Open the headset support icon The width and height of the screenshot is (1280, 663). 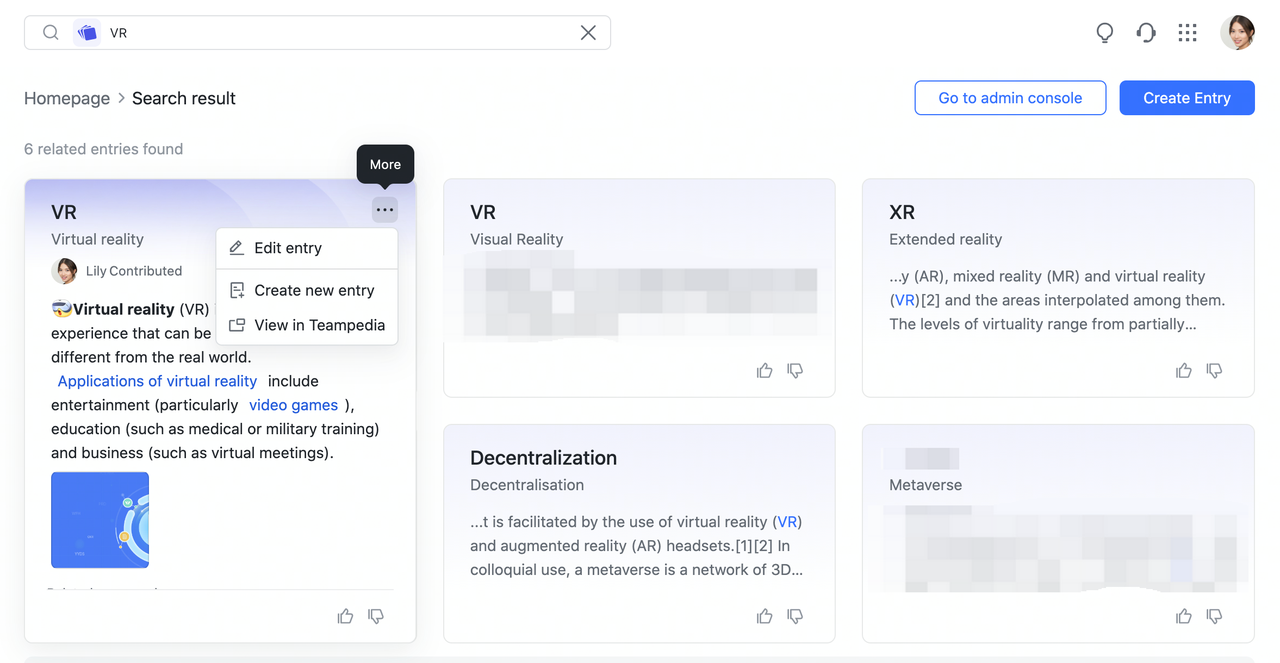pos(1146,33)
